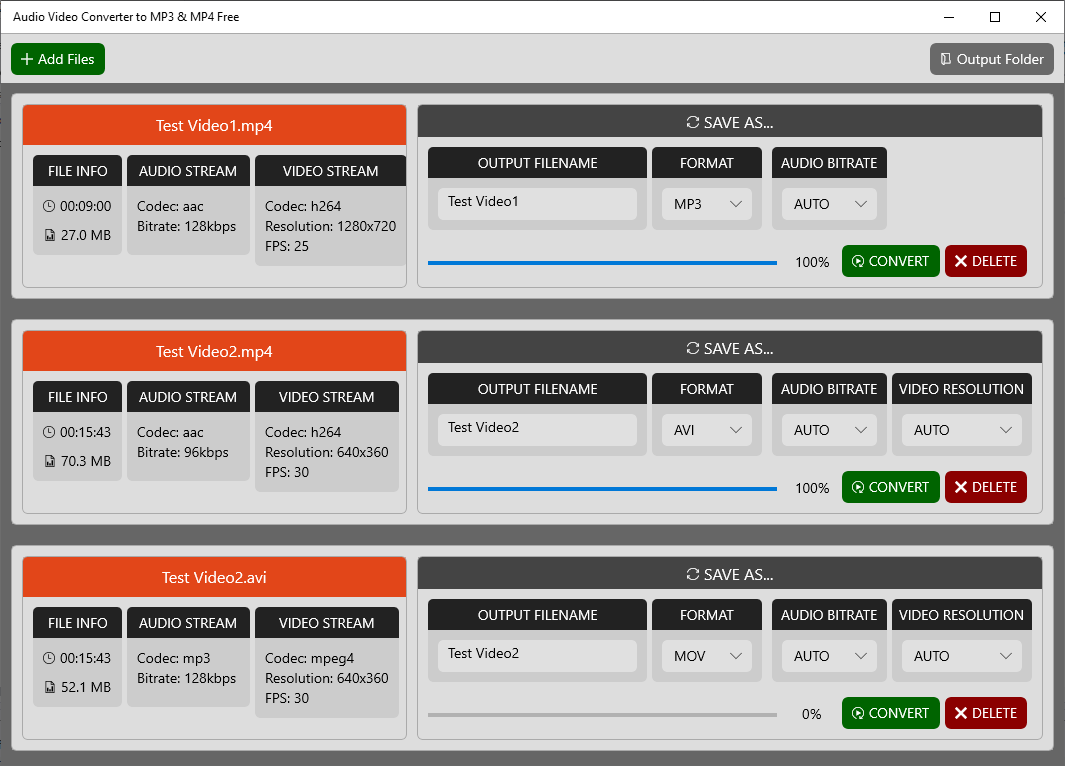Viewport: 1065px width, 766px height.
Task: Click the SAVE AS header of Test Video2.mp4
Action: [x=730, y=348]
